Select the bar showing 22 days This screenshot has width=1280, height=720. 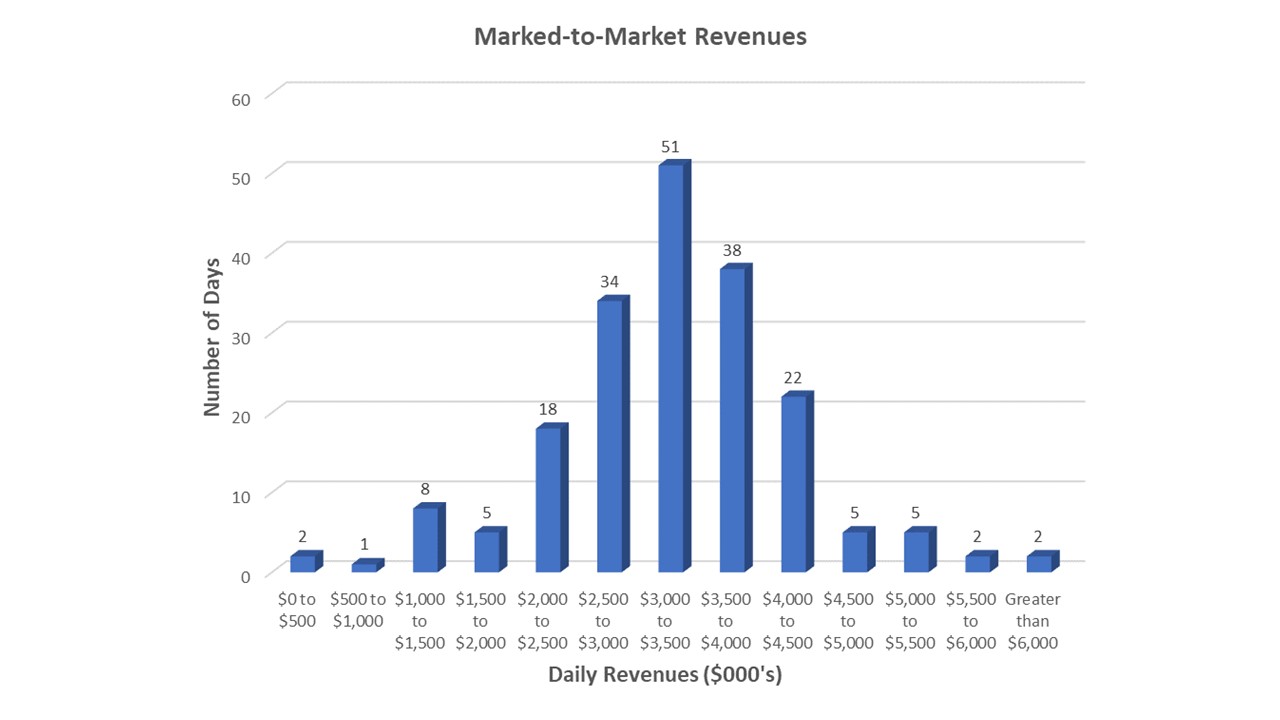pyautogui.click(x=794, y=483)
